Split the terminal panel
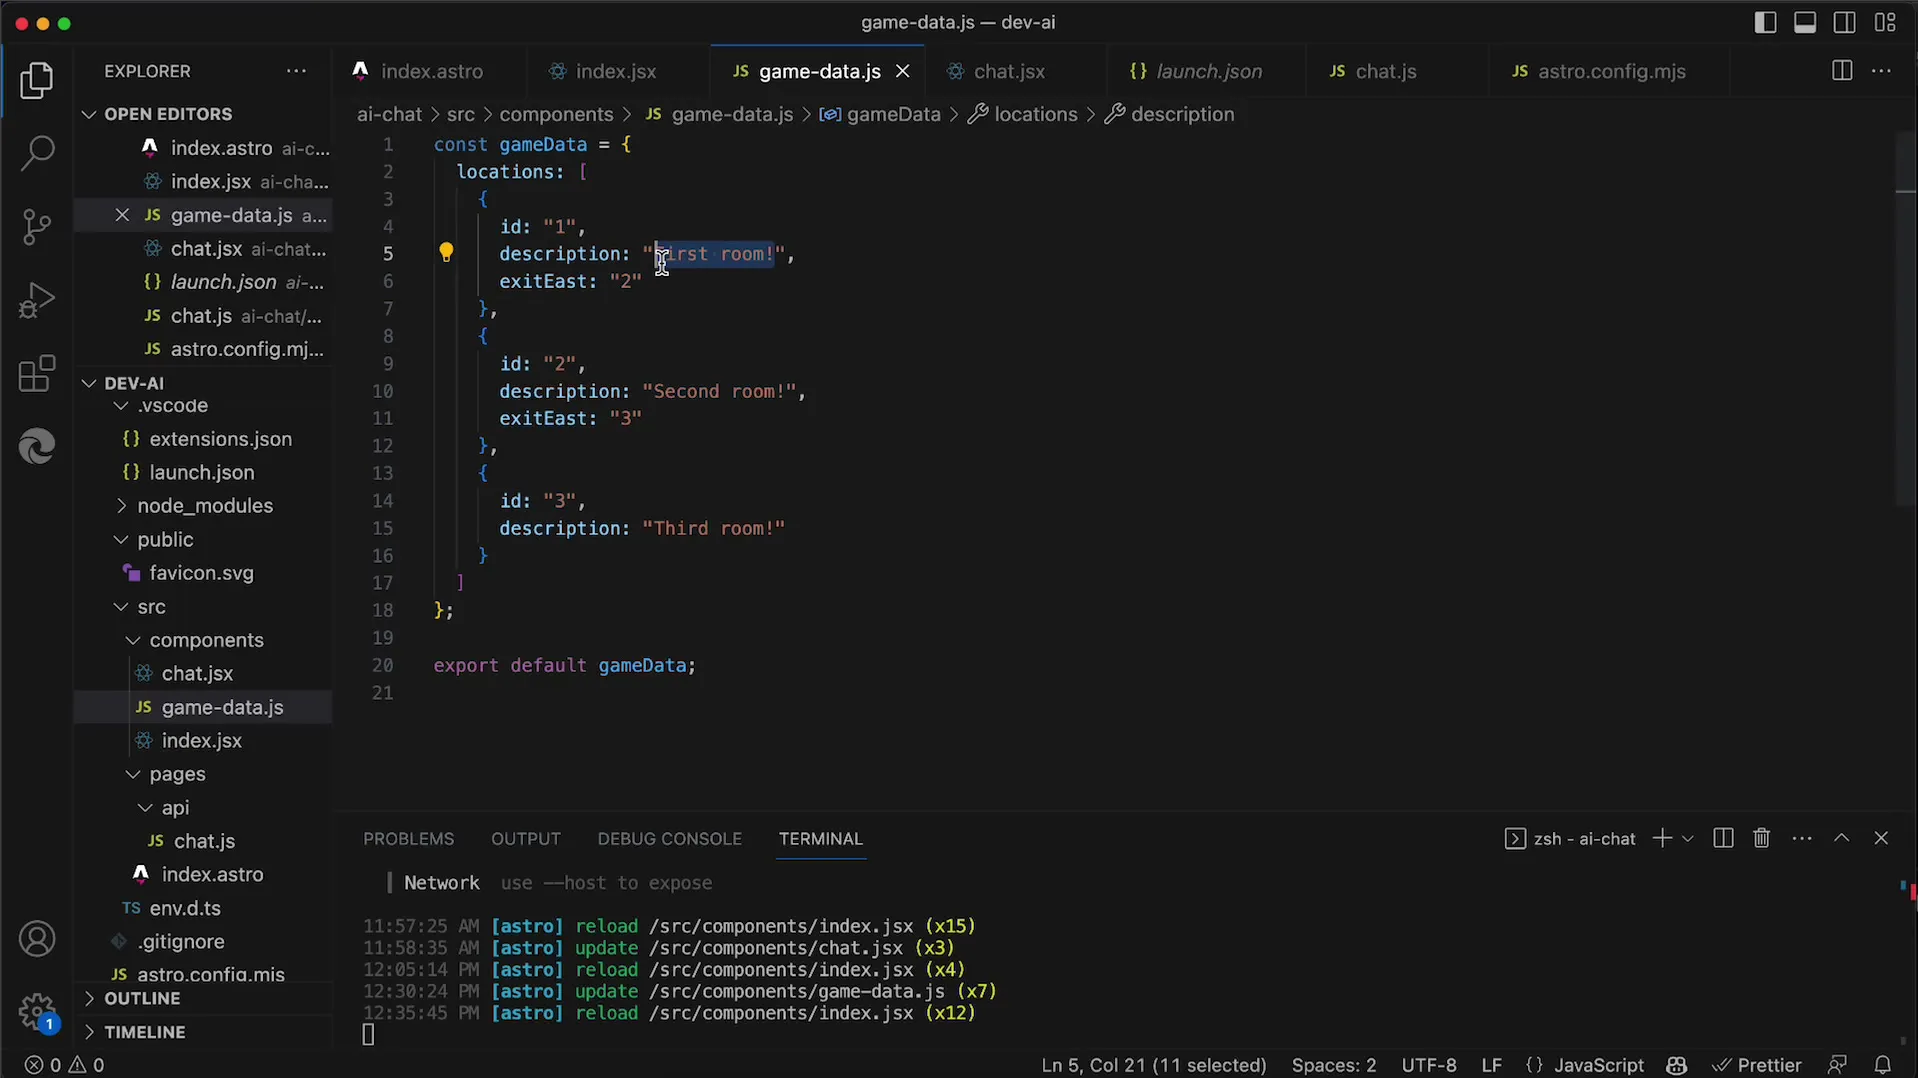 coord(1722,838)
